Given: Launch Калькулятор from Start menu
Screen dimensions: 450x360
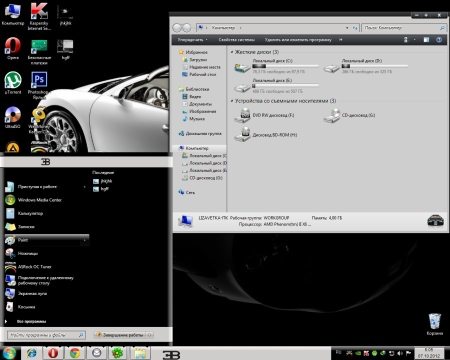Looking at the screenshot, I should (x=47, y=213).
